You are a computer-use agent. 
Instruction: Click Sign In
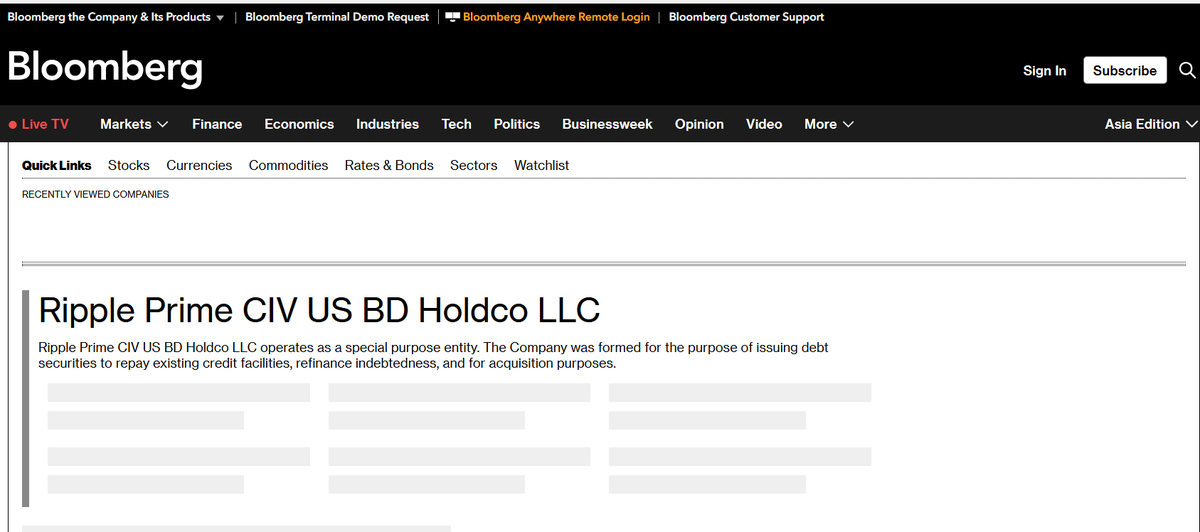click(x=1044, y=70)
